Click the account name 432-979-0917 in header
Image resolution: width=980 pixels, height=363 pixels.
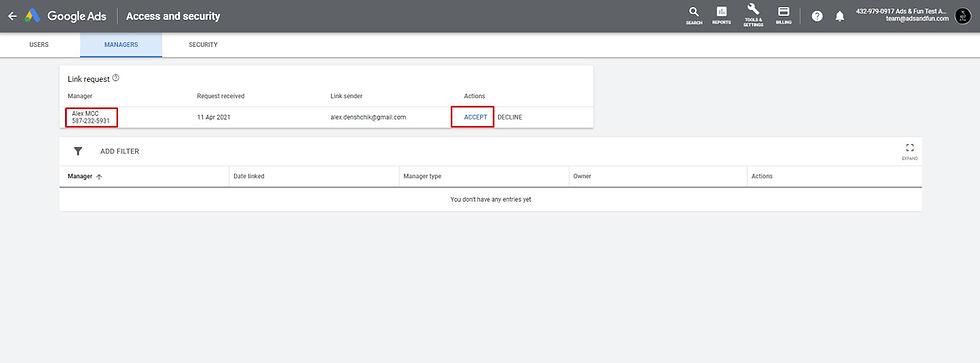[x=902, y=11]
